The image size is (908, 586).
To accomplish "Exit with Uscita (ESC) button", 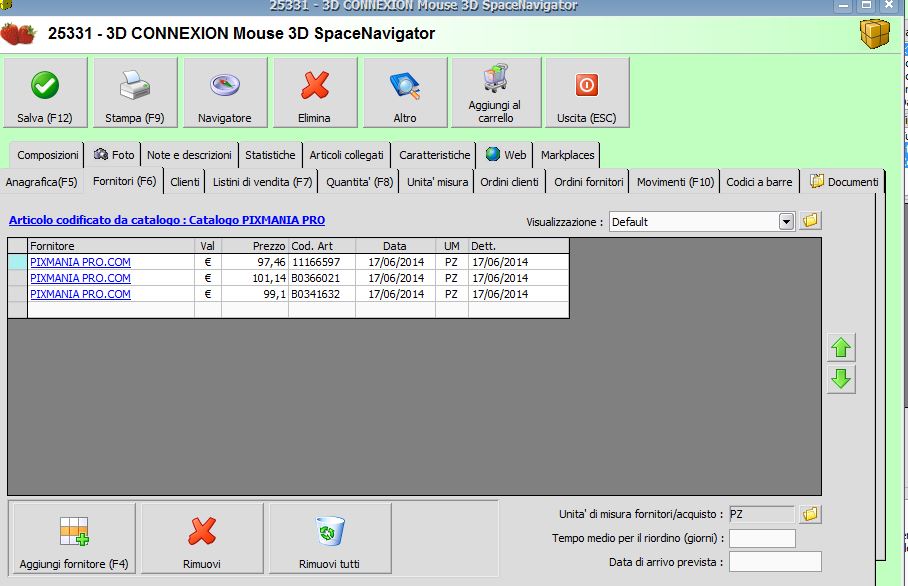I will point(587,93).
